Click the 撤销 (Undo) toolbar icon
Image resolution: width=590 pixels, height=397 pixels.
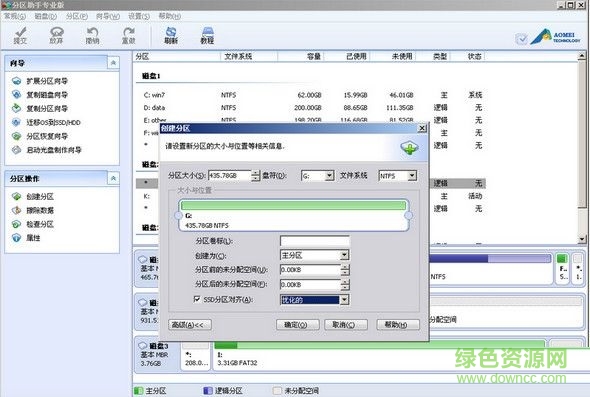[92, 35]
